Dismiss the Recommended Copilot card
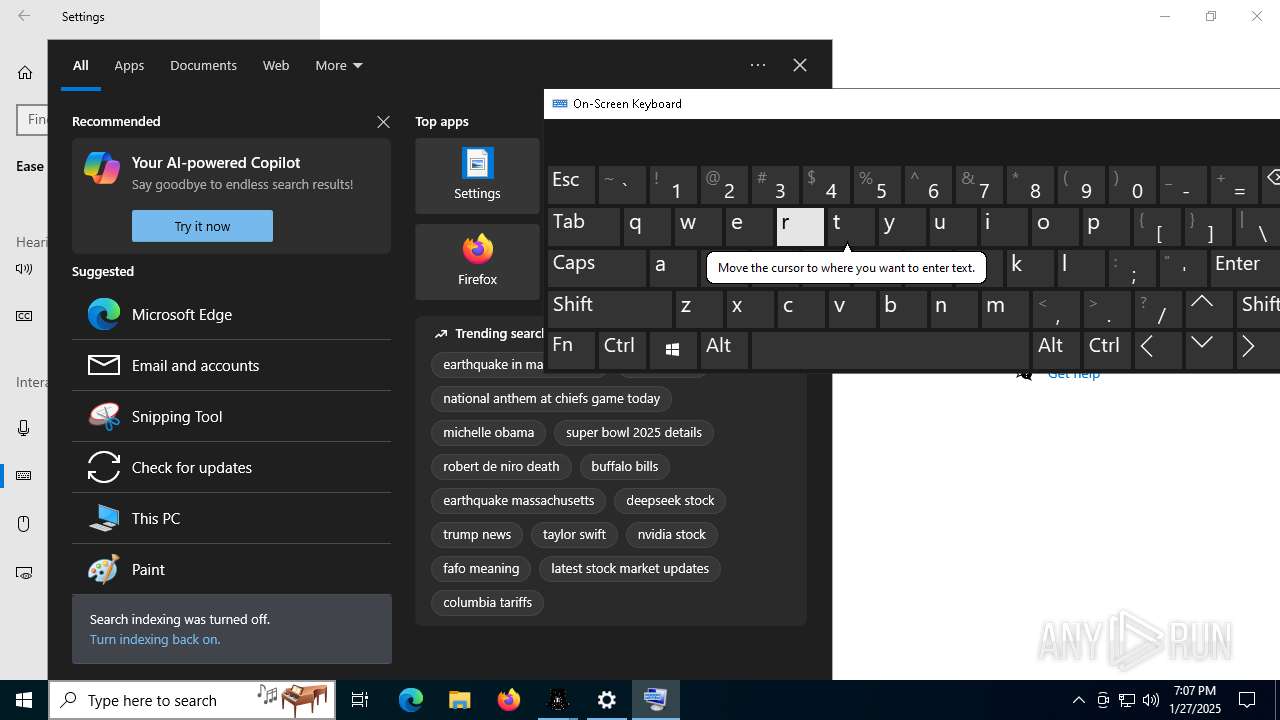 tap(383, 122)
